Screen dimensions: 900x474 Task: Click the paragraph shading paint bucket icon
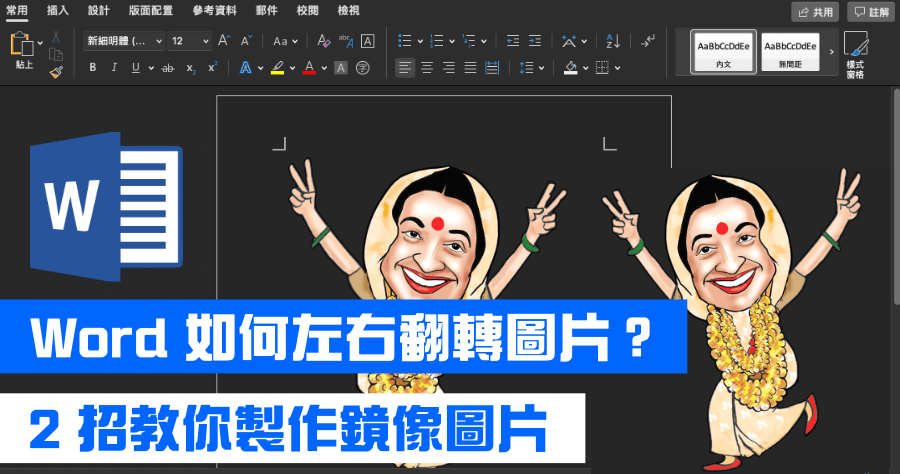coord(571,68)
